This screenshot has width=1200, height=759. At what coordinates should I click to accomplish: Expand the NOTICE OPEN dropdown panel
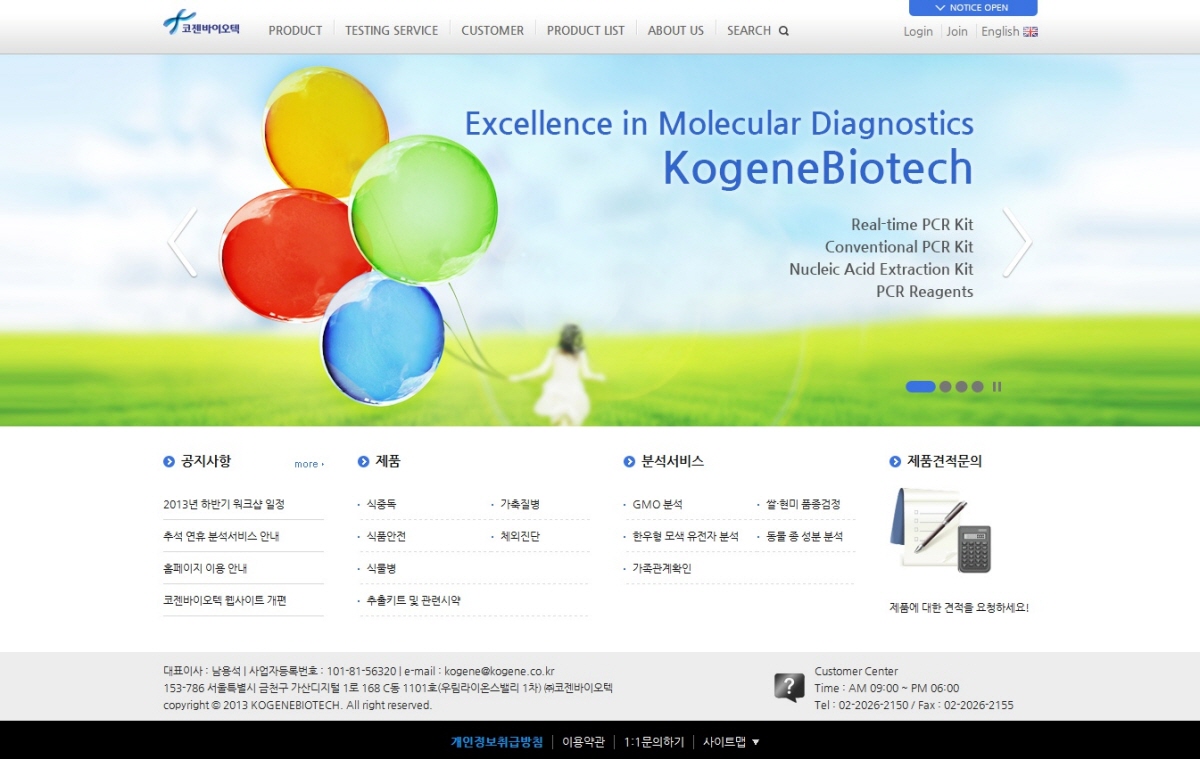tap(972, 8)
